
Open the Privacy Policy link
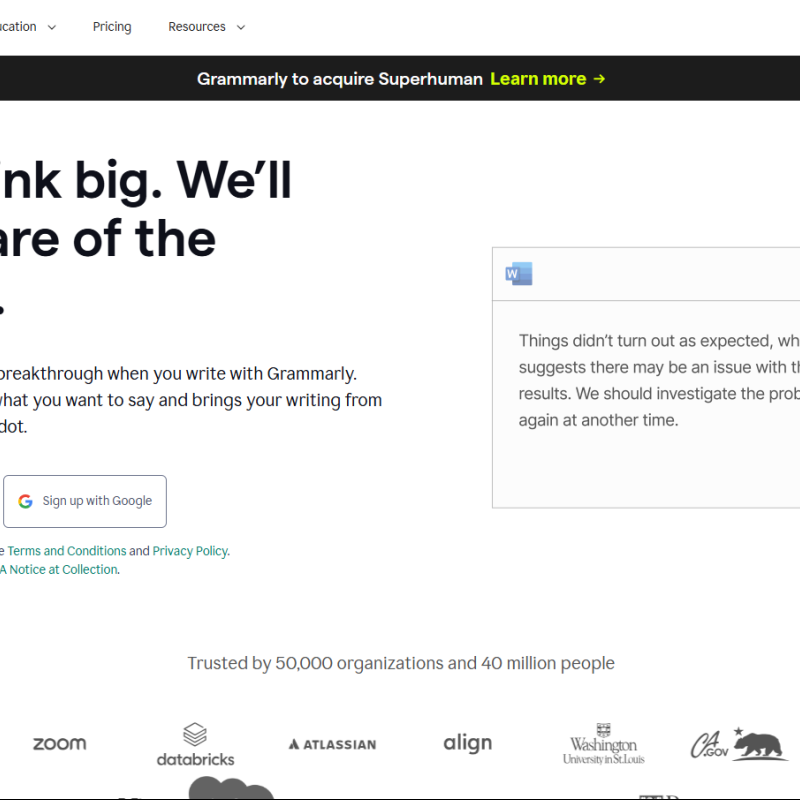[190, 551]
